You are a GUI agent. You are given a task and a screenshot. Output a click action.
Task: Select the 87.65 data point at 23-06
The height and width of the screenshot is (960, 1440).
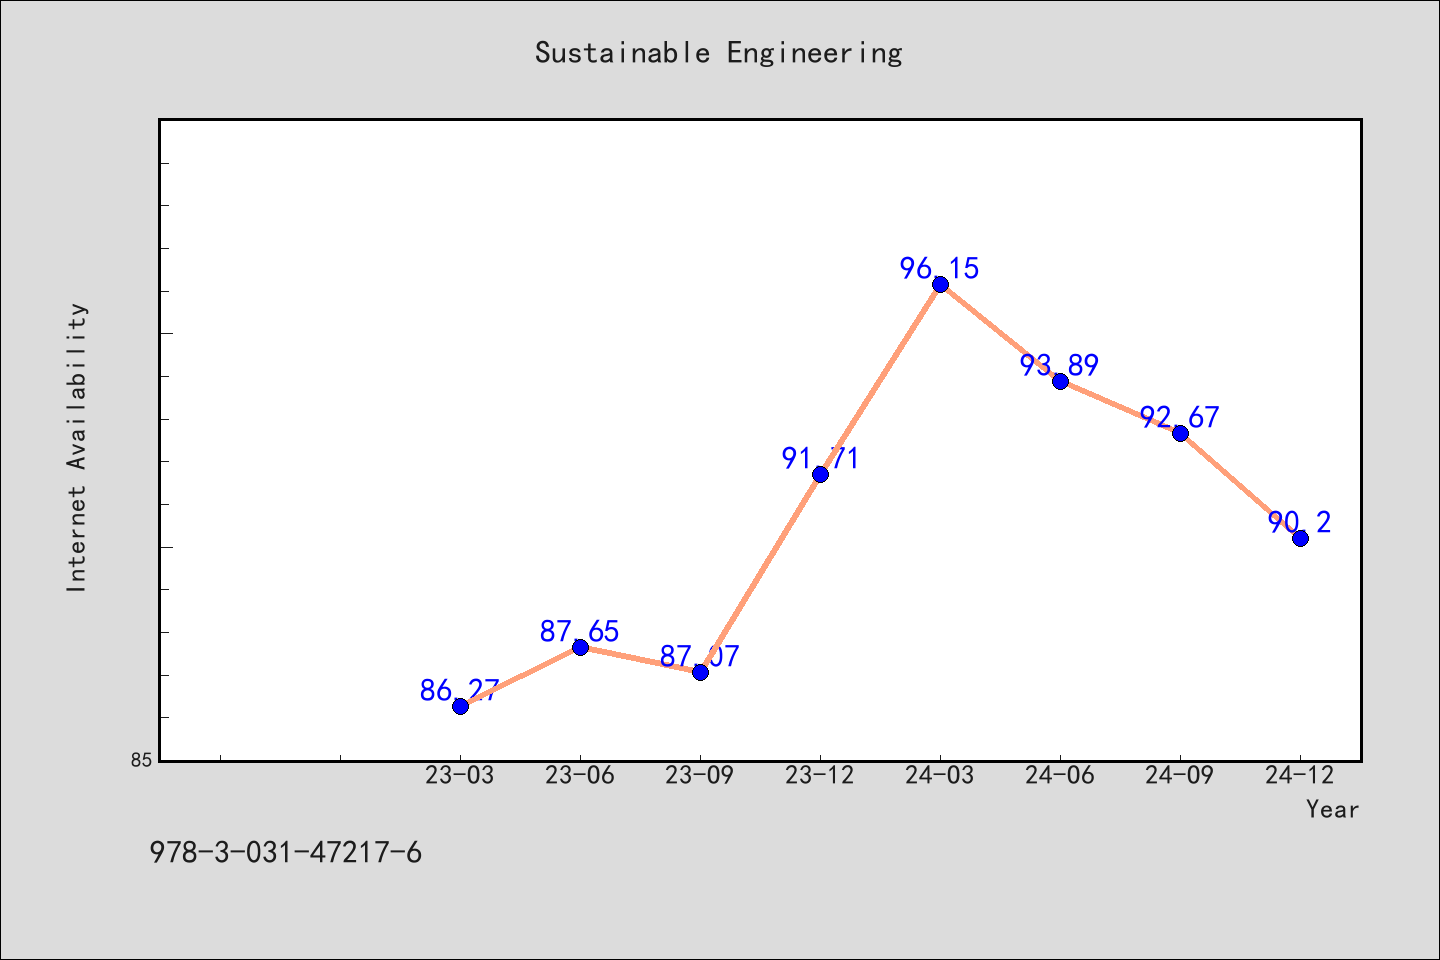pyautogui.click(x=580, y=647)
